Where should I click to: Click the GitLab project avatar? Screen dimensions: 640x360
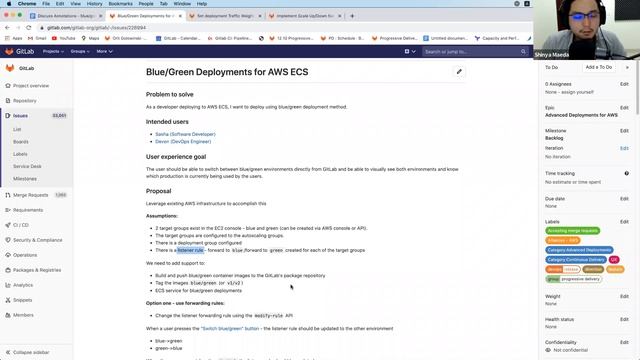tap(10, 68)
